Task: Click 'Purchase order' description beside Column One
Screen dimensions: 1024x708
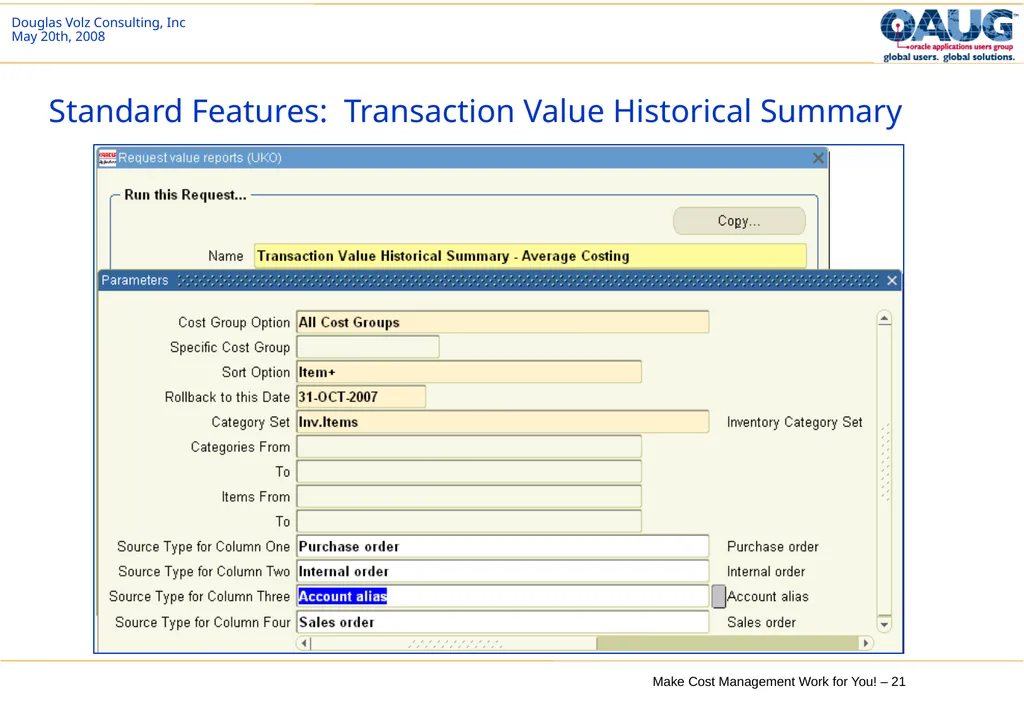Action: [773, 547]
